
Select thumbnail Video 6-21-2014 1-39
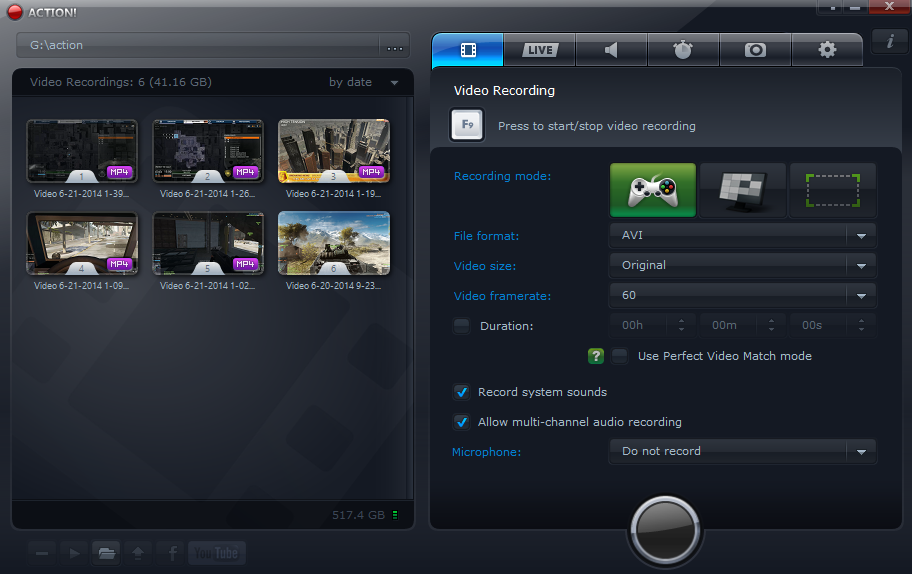82,151
